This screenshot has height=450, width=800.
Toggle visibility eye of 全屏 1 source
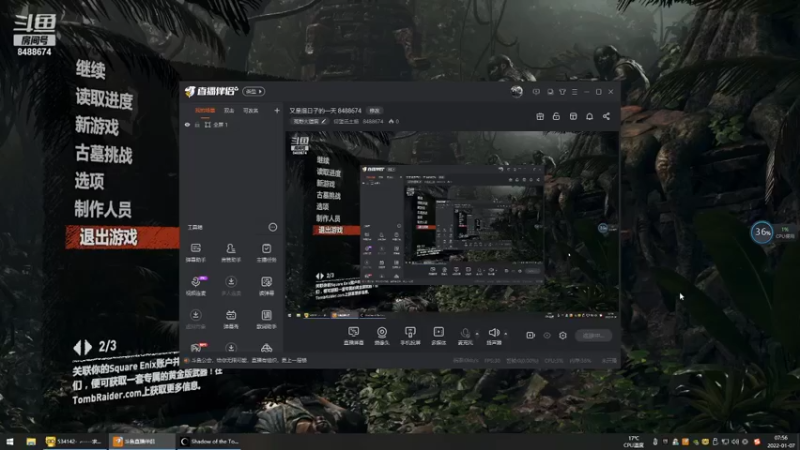187,124
